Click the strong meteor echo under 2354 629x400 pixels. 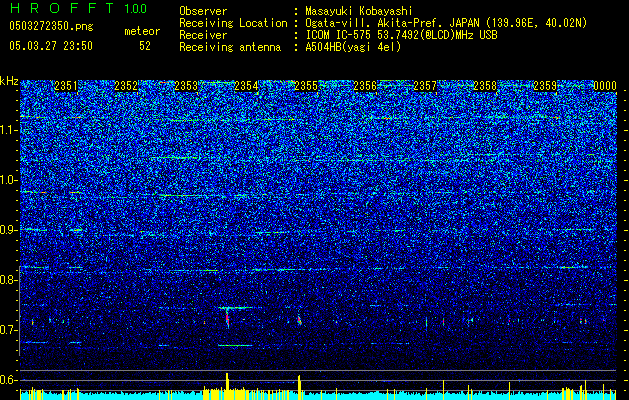(x=227, y=318)
